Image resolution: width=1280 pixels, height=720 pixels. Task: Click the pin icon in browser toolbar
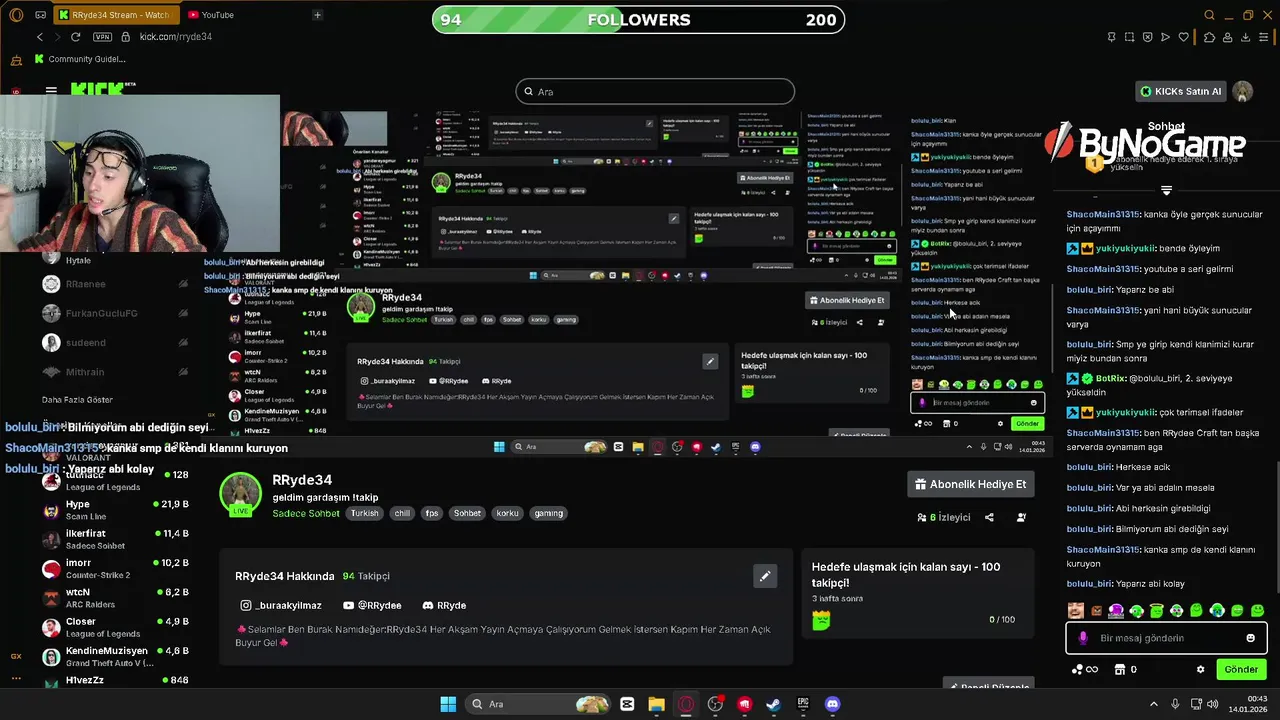click(1111, 37)
